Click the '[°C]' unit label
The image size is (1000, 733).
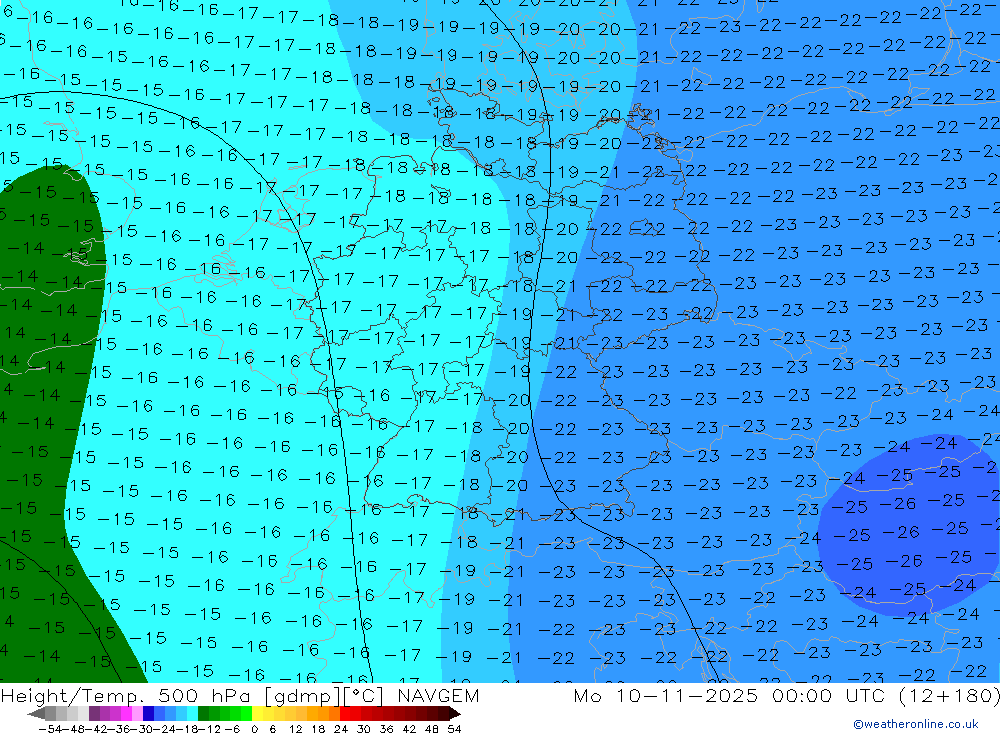[364, 696]
